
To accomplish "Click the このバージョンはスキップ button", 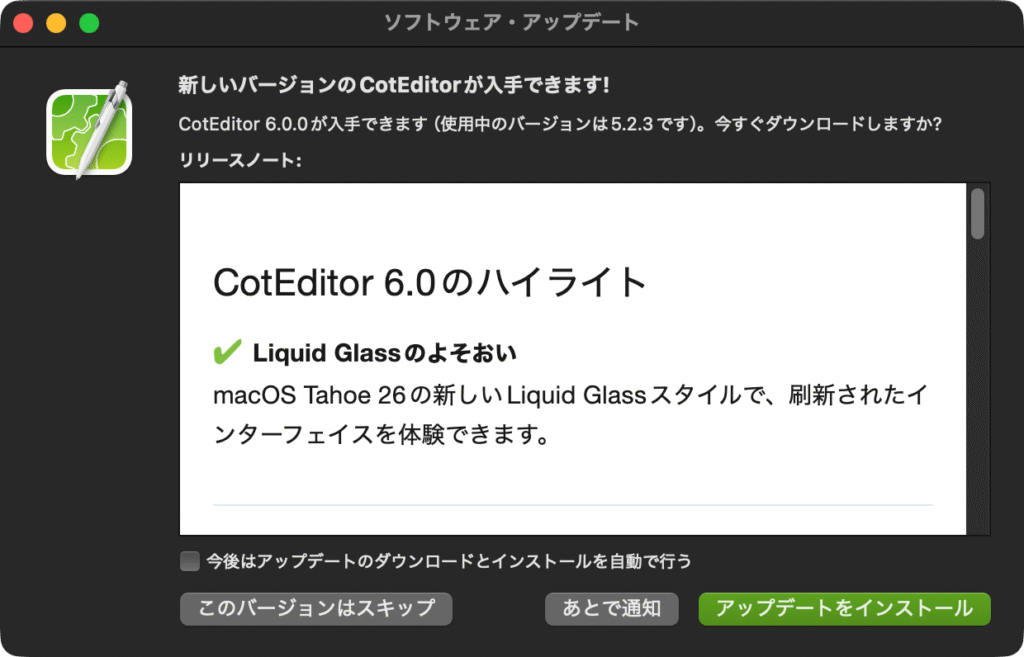I will 316,609.
